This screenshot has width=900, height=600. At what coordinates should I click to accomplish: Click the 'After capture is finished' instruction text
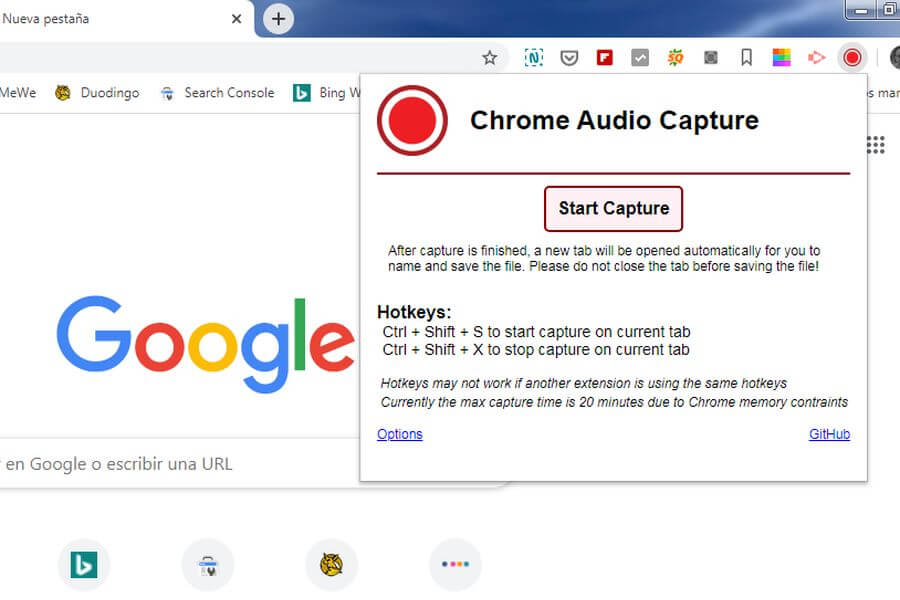[604, 258]
